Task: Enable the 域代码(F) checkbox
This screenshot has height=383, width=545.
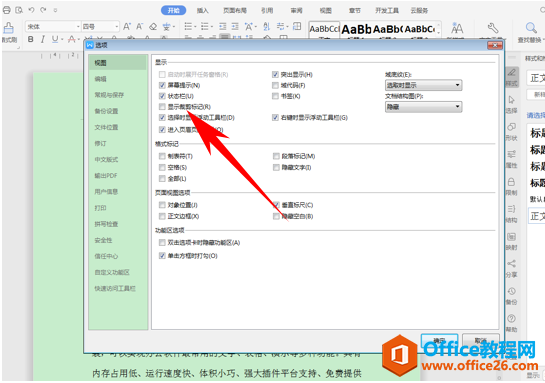Action: point(275,85)
